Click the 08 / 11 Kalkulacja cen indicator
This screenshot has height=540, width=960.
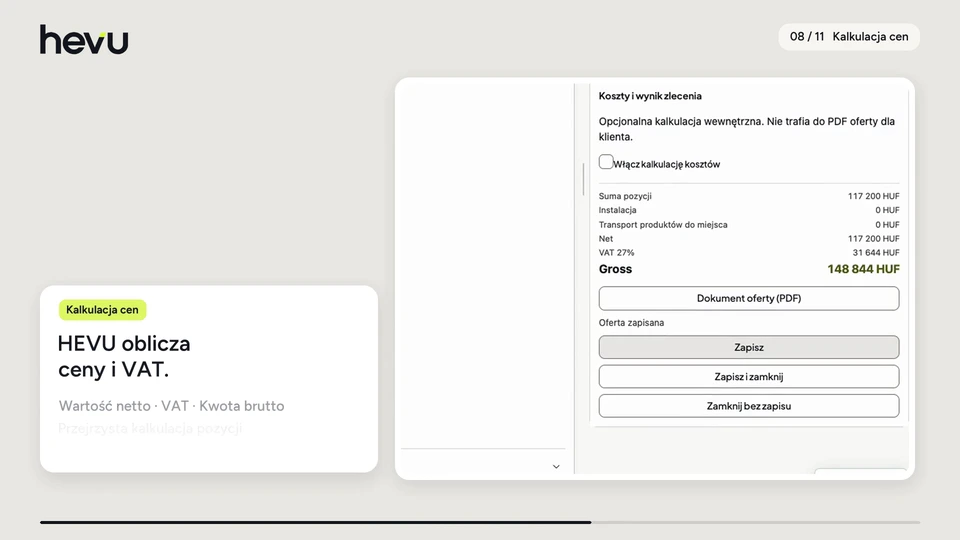point(849,37)
